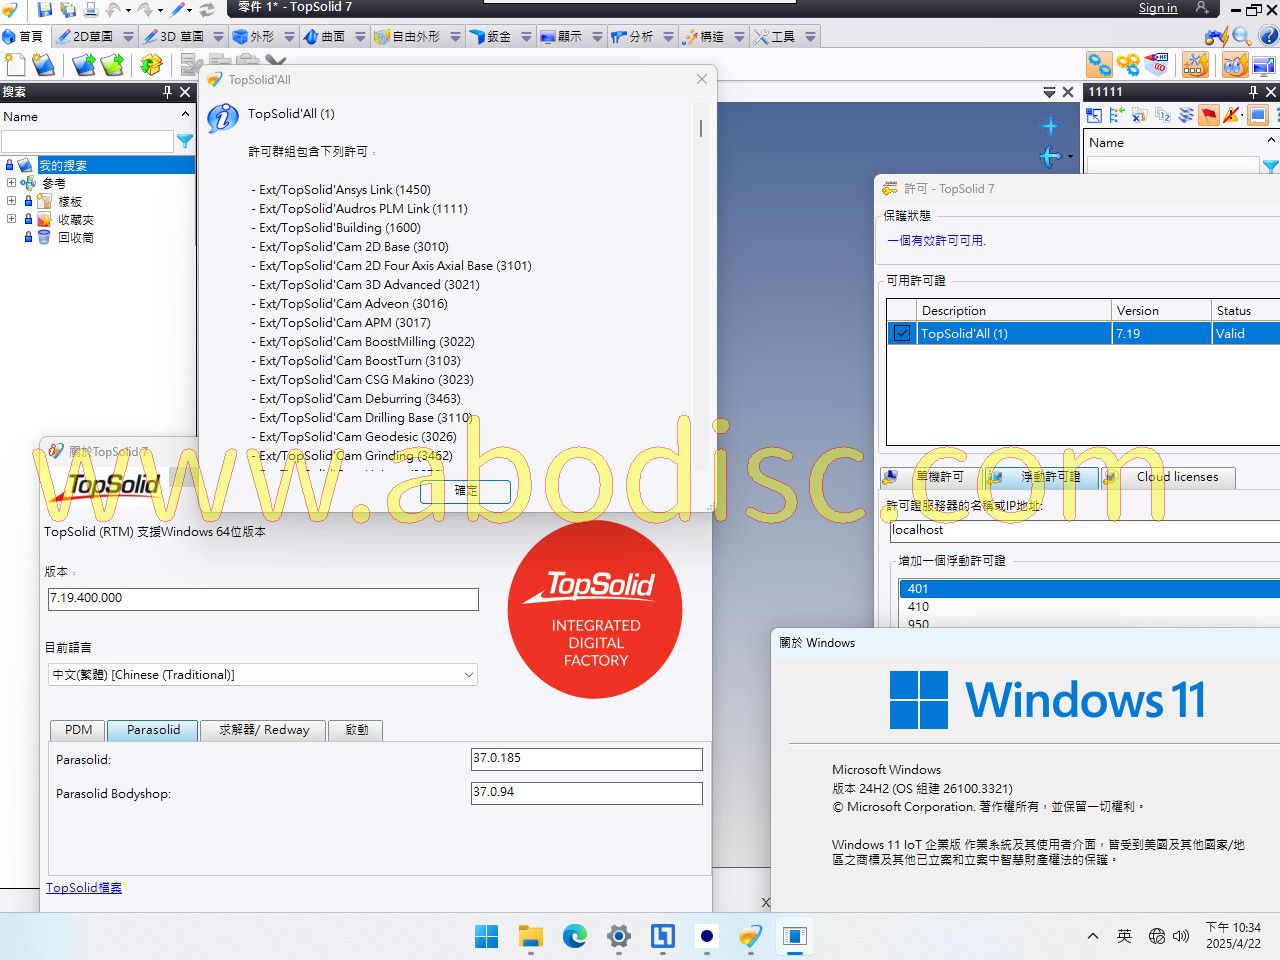Click the blue import package icon
Screen dimensions: 1280x960
84,65
